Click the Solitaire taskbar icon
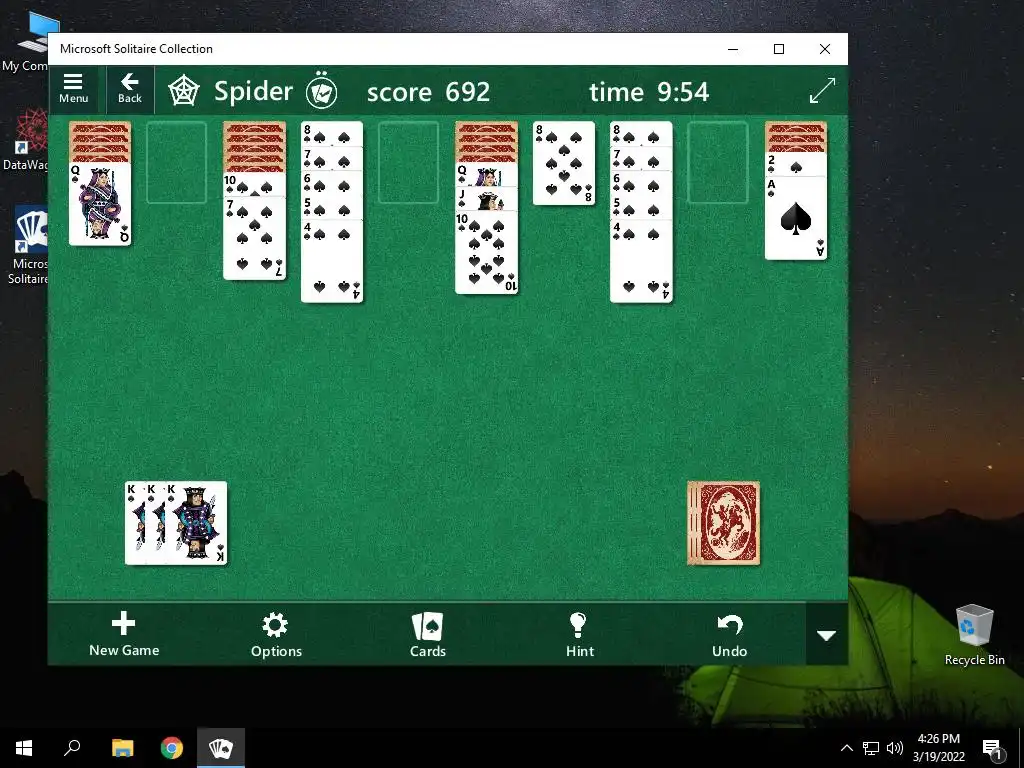 click(221, 748)
